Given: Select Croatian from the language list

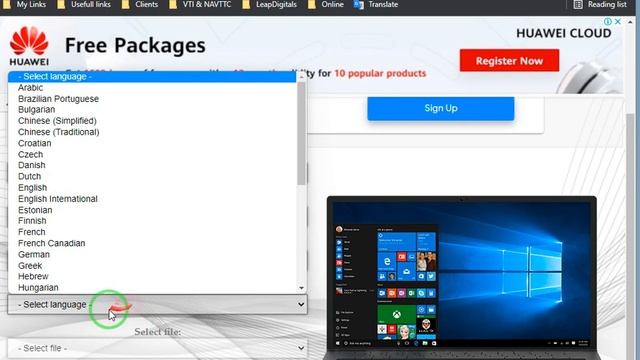Looking at the screenshot, I should (152, 143).
